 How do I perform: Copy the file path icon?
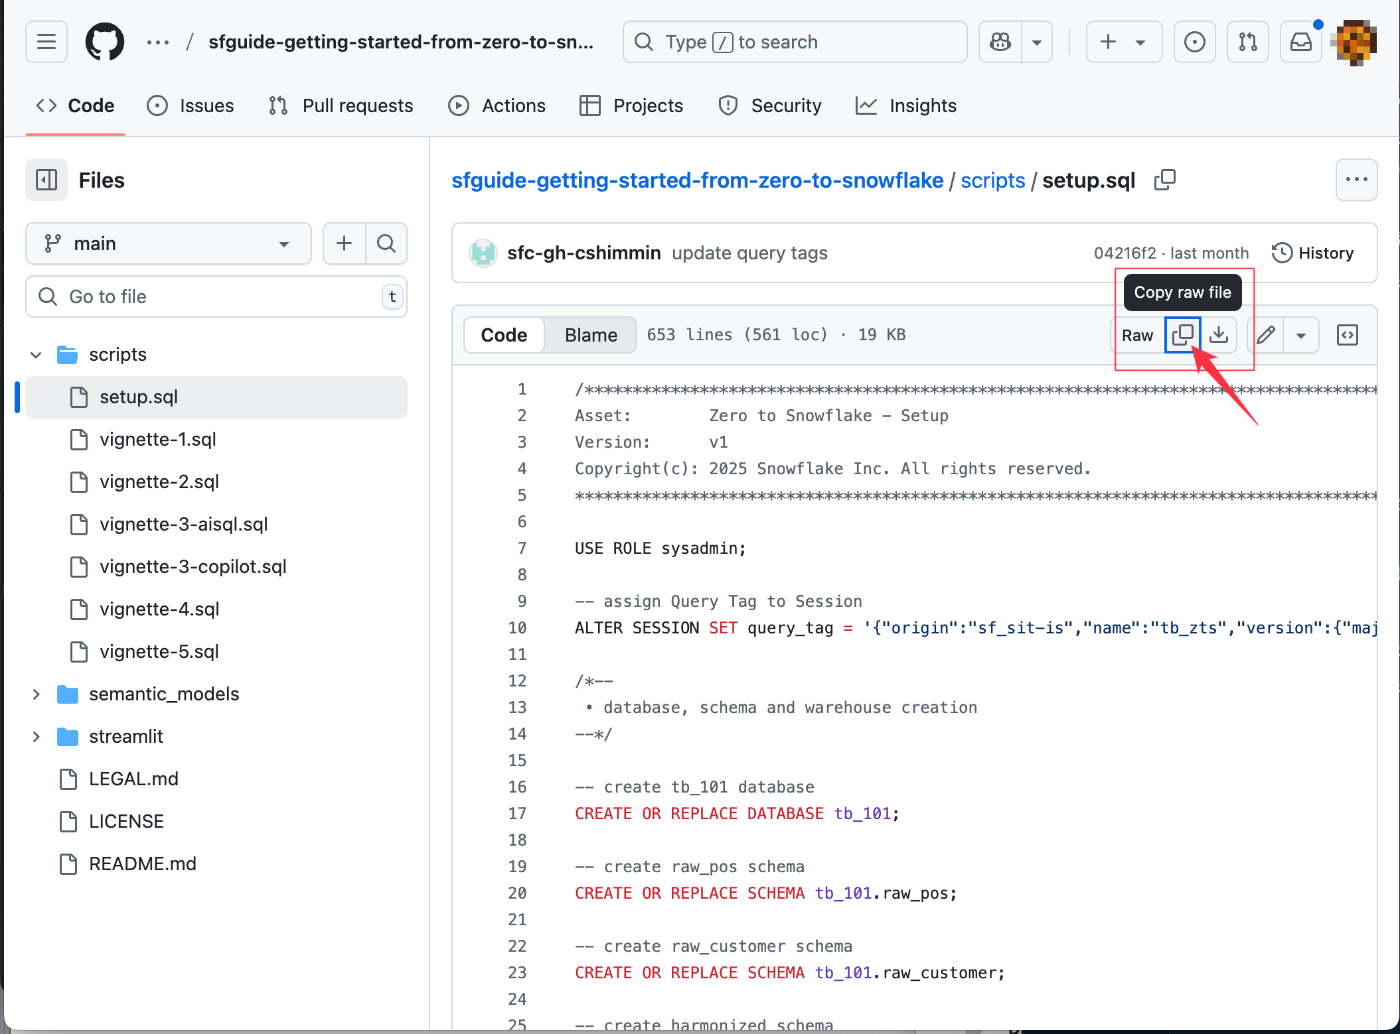point(1165,180)
